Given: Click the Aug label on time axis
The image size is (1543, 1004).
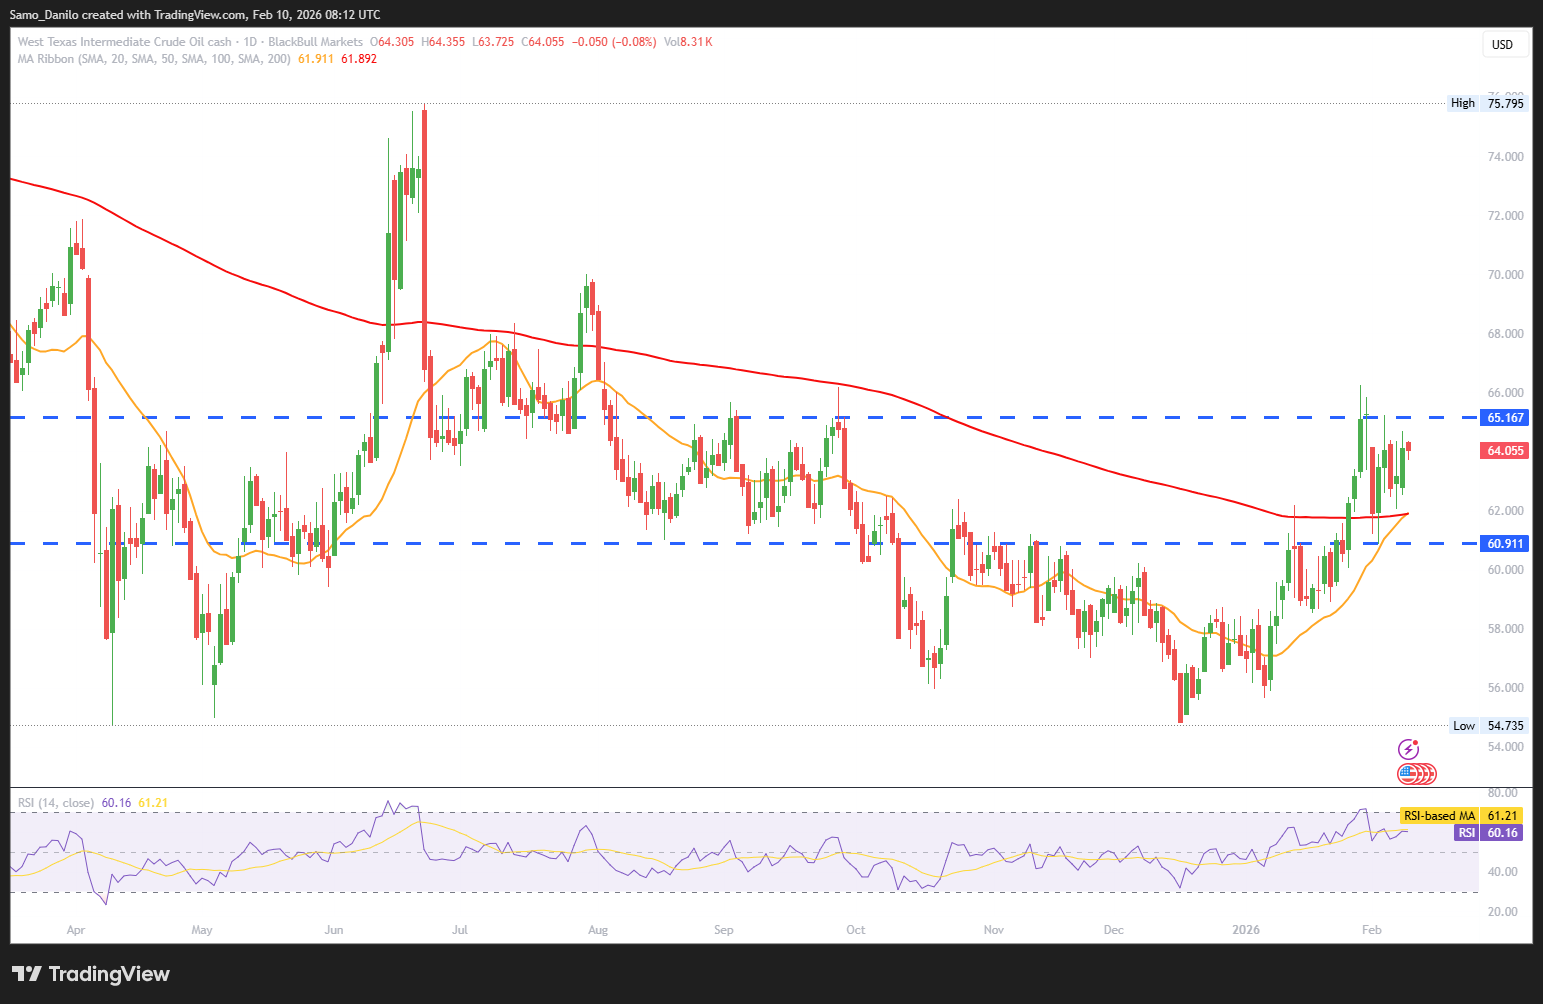Looking at the screenshot, I should (598, 930).
